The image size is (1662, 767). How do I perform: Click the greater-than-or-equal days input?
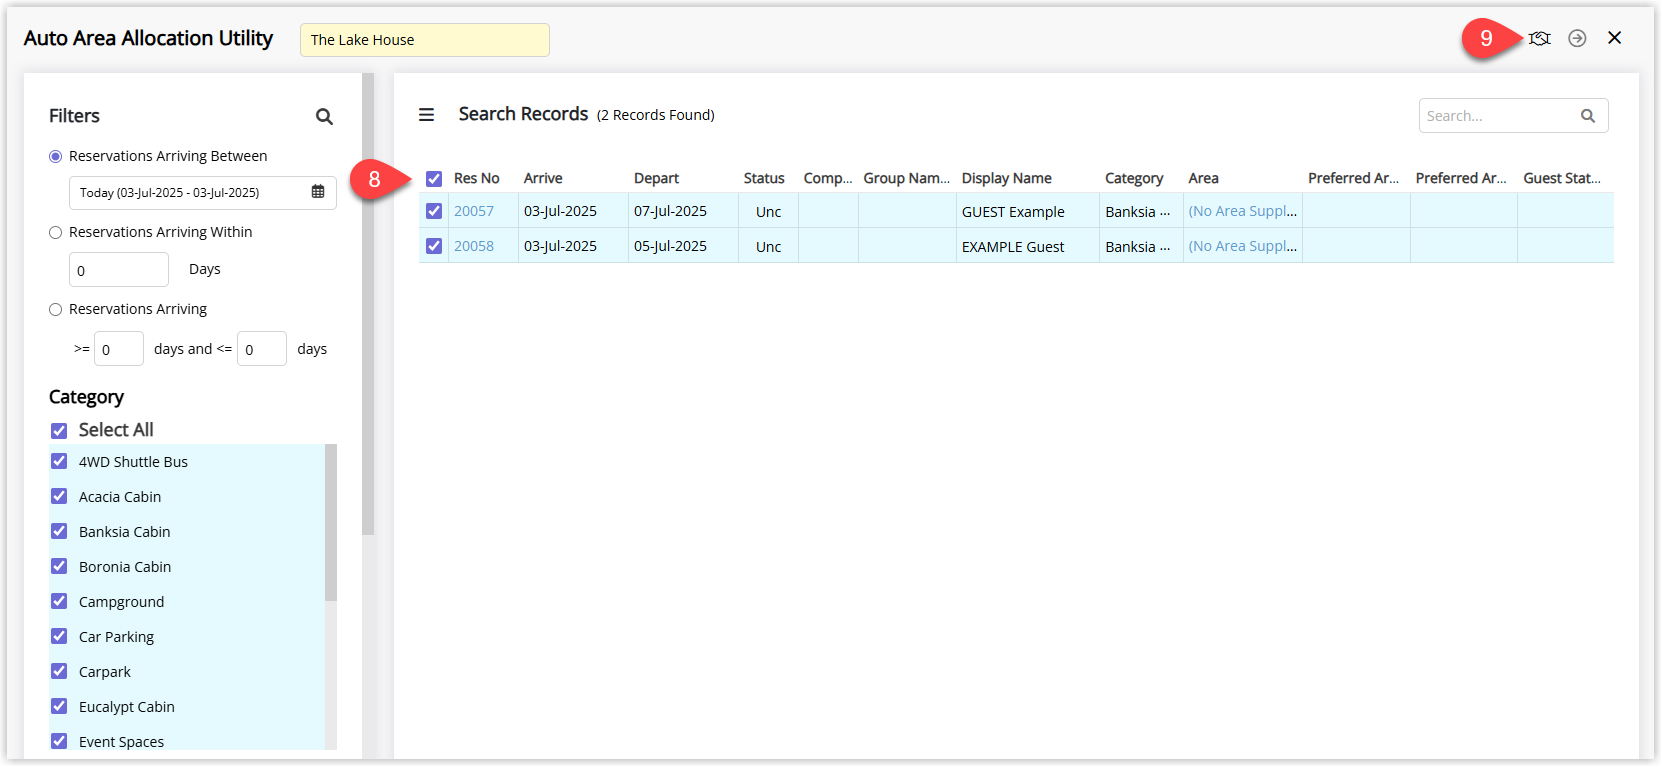pyautogui.click(x=119, y=349)
